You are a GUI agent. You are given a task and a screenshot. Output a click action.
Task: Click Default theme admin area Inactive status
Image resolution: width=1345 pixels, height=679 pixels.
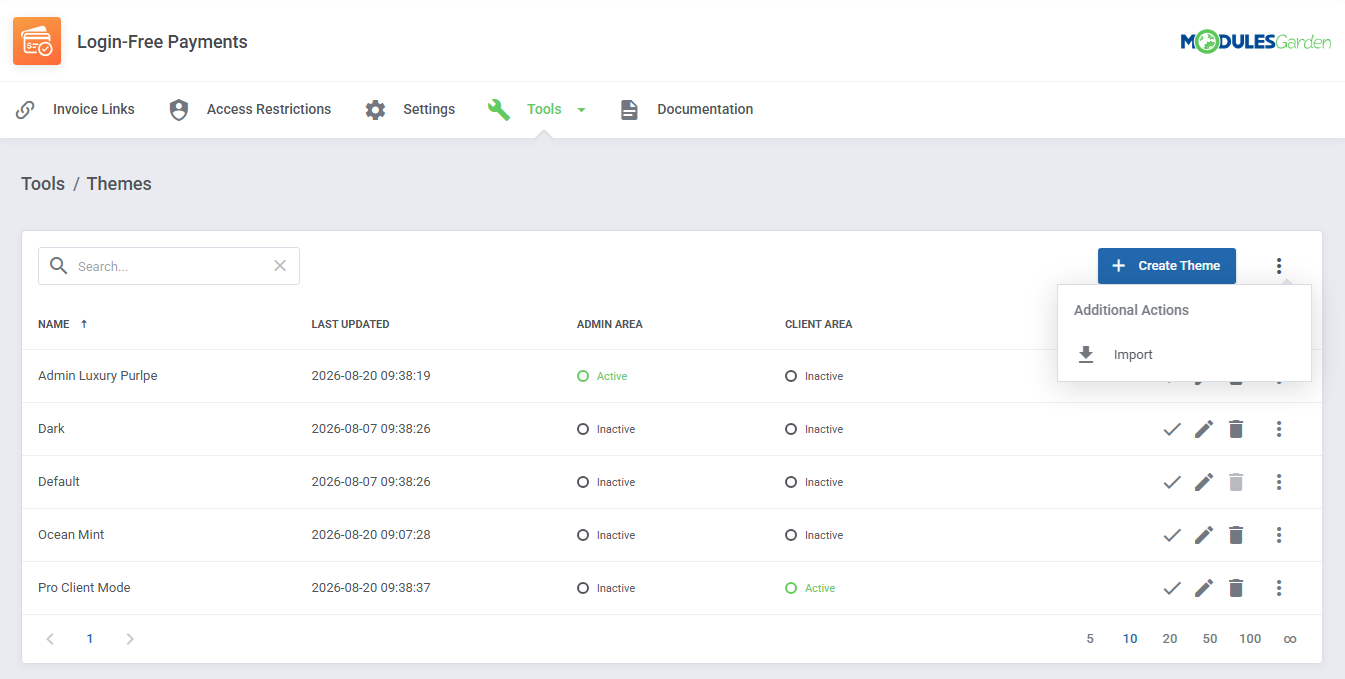(x=606, y=482)
